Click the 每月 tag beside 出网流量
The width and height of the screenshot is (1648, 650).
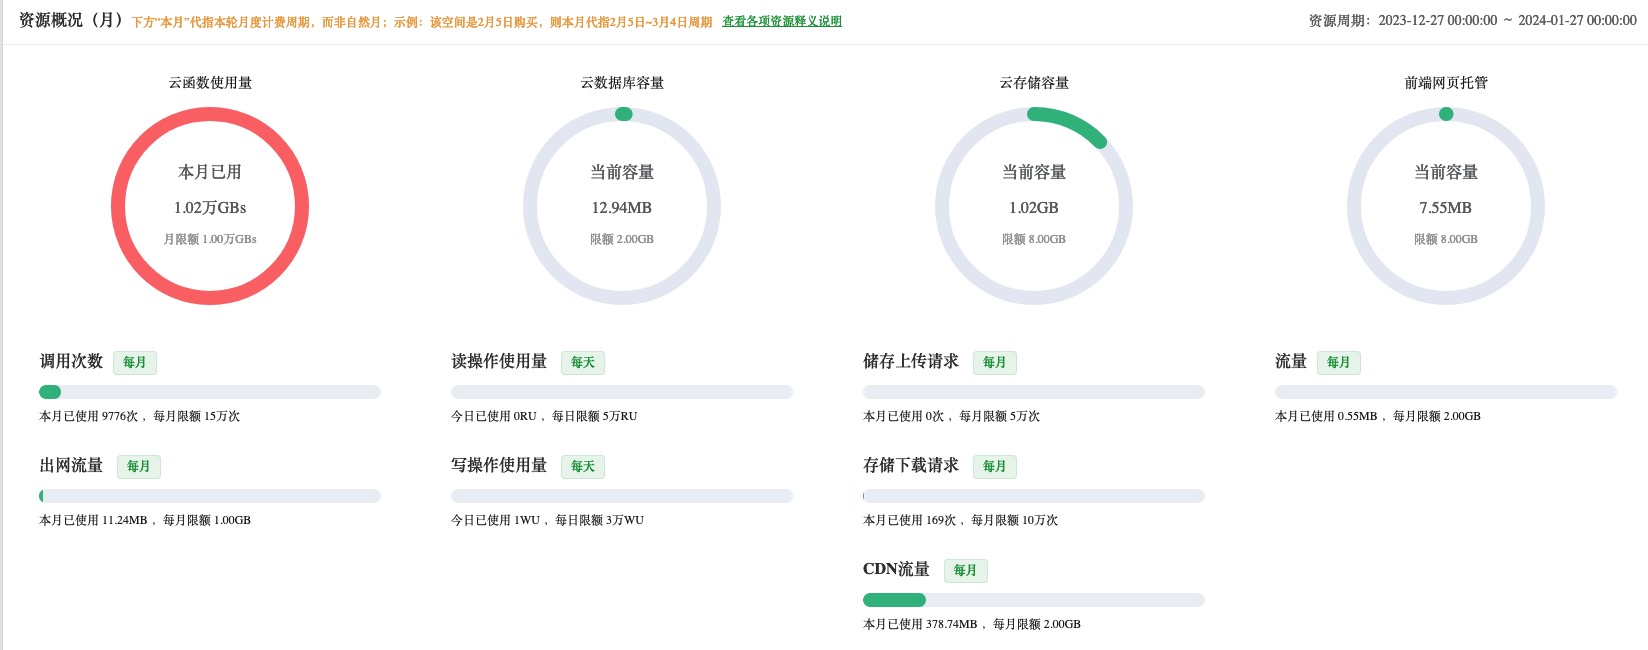pyautogui.click(x=138, y=466)
